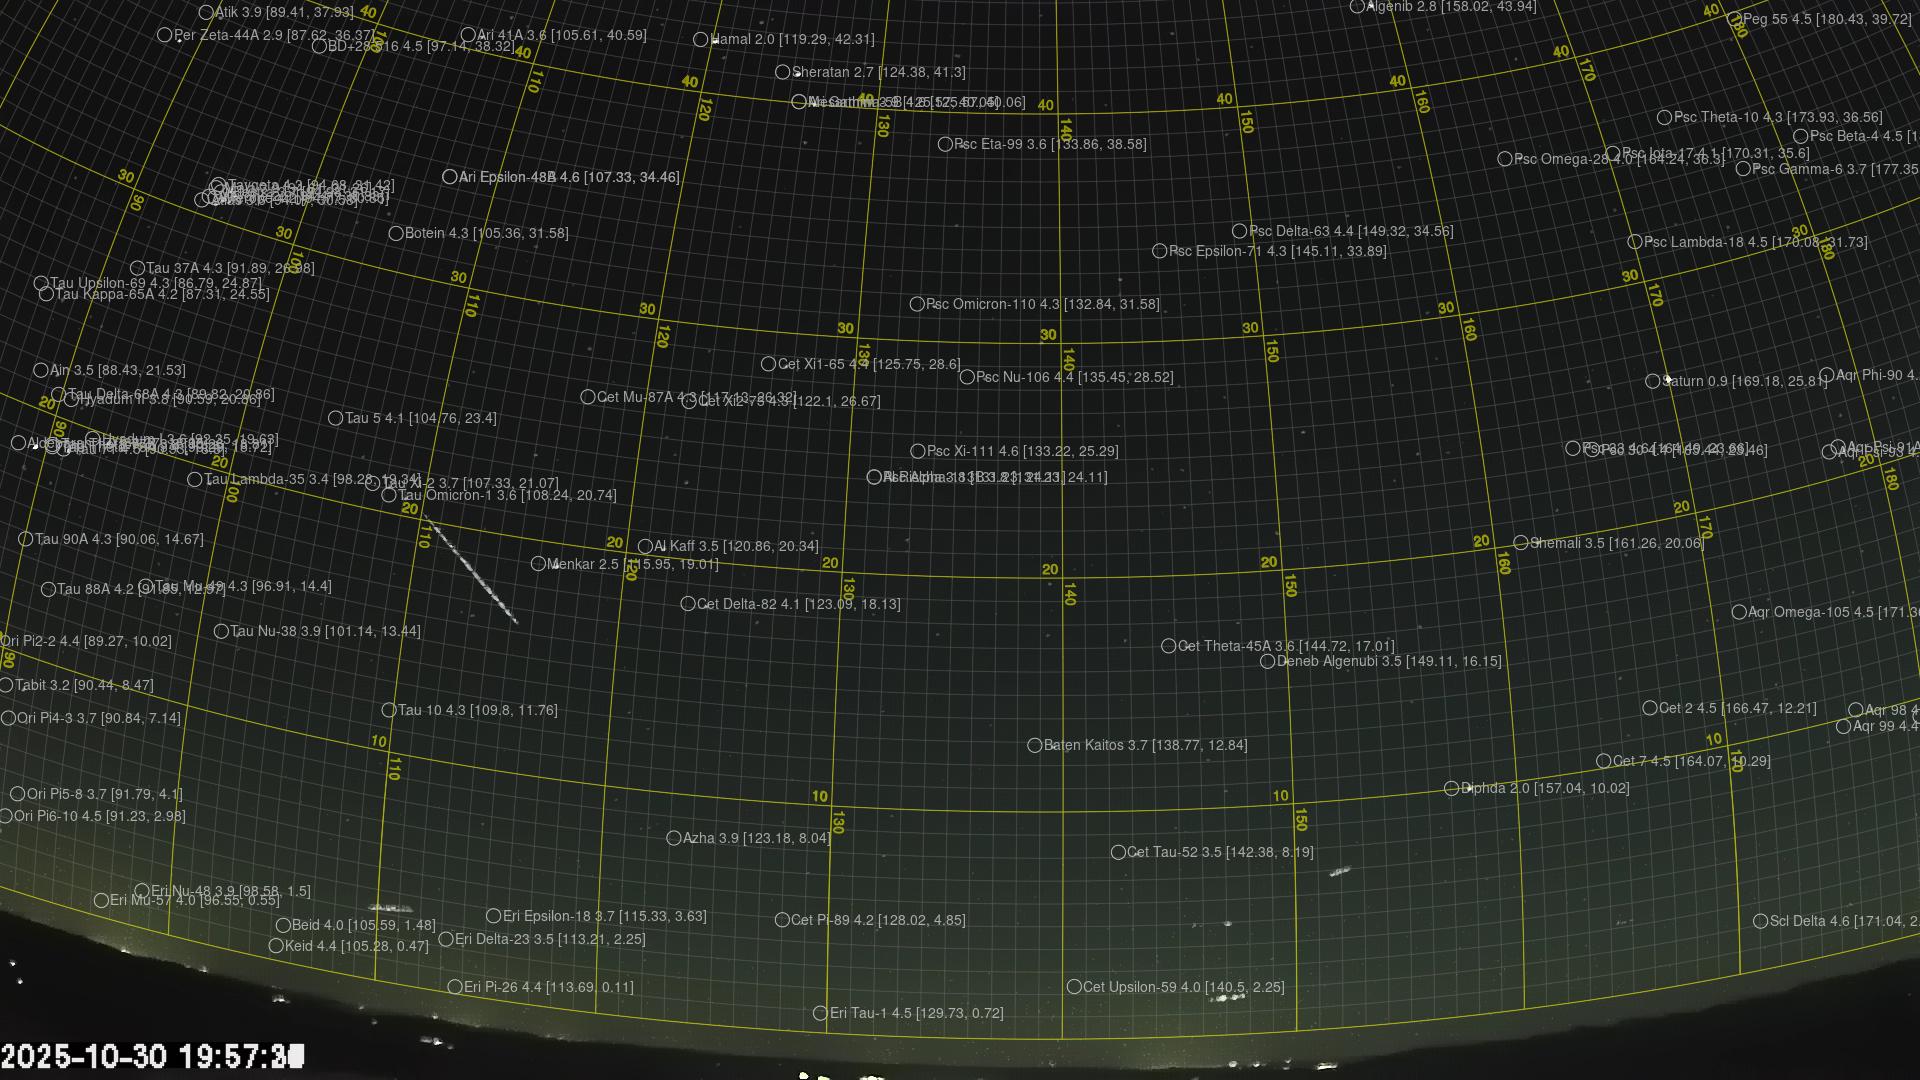The width and height of the screenshot is (1920, 1080).
Task: Click the Shemali star circle marker
Action: point(1521,543)
